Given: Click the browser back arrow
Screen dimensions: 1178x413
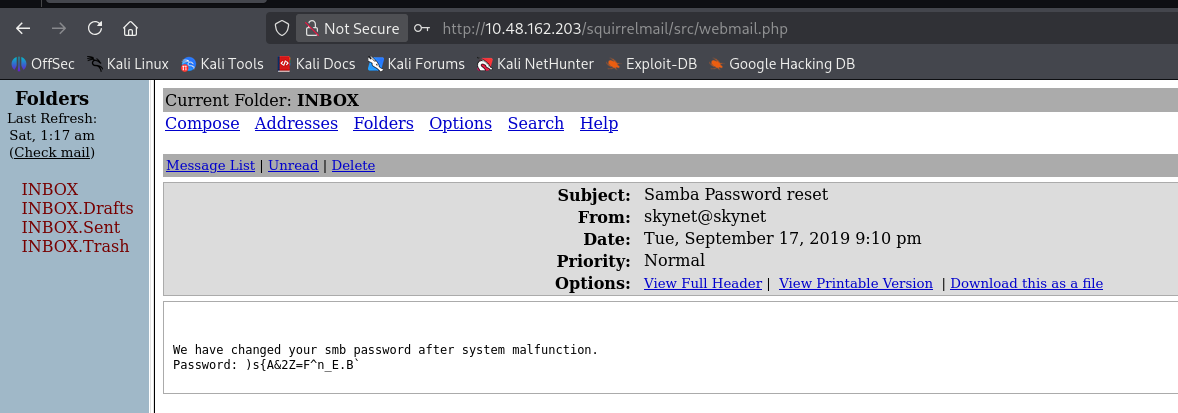Looking at the screenshot, I should (x=23, y=28).
